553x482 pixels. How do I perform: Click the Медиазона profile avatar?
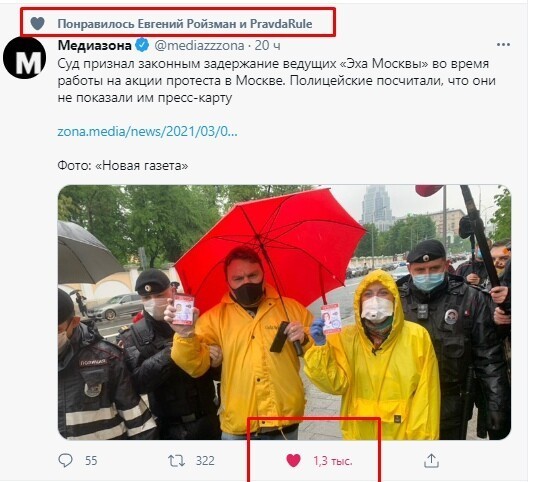tap(25, 57)
